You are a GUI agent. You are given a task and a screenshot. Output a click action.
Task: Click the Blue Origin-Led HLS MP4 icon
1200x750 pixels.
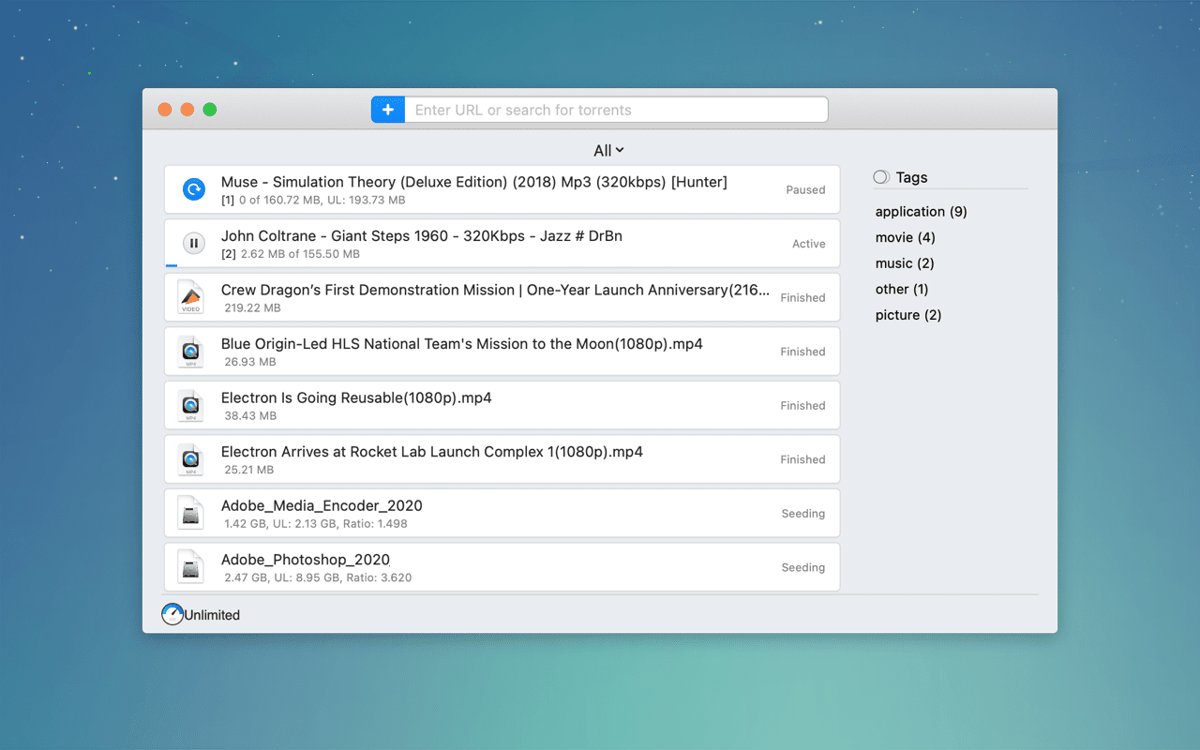tap(190, 351)
